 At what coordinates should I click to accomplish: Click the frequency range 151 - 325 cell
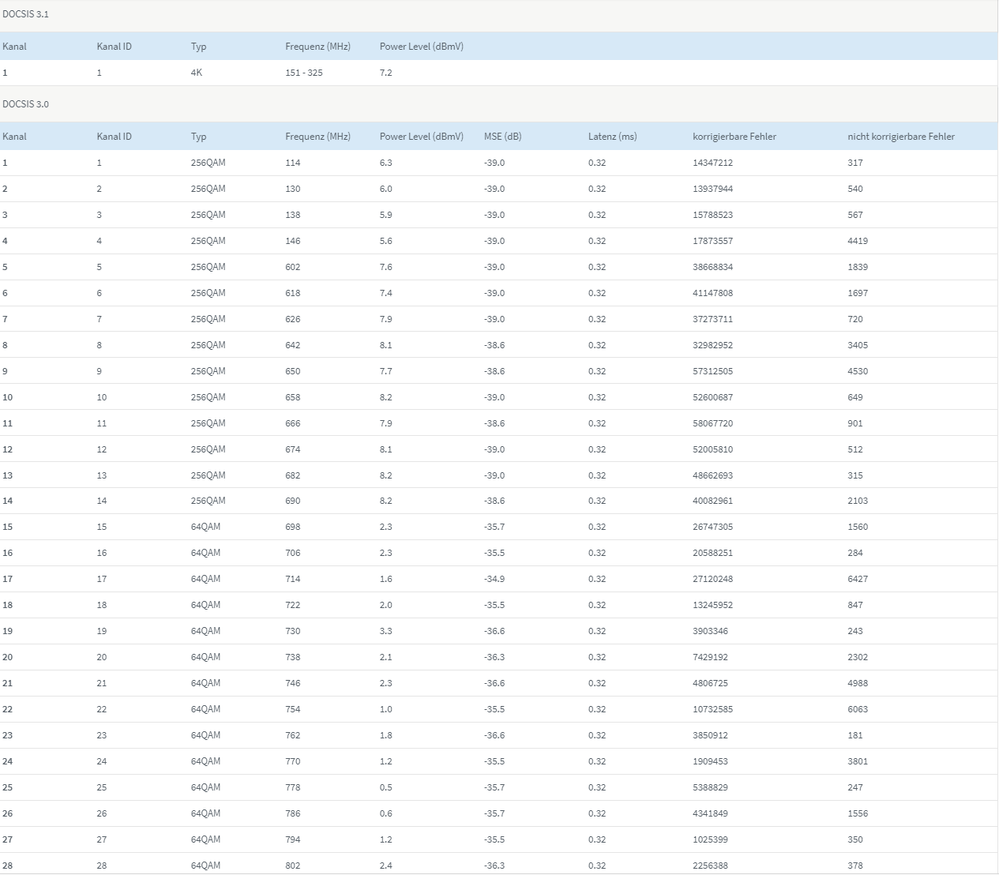(304, 73)
